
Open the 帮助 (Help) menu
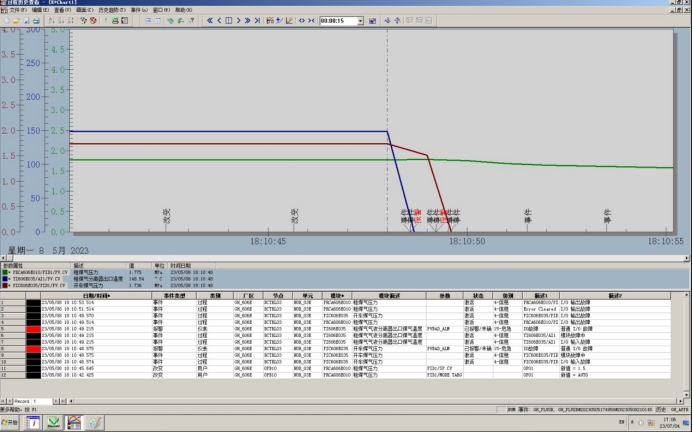(x=183, y=10)
